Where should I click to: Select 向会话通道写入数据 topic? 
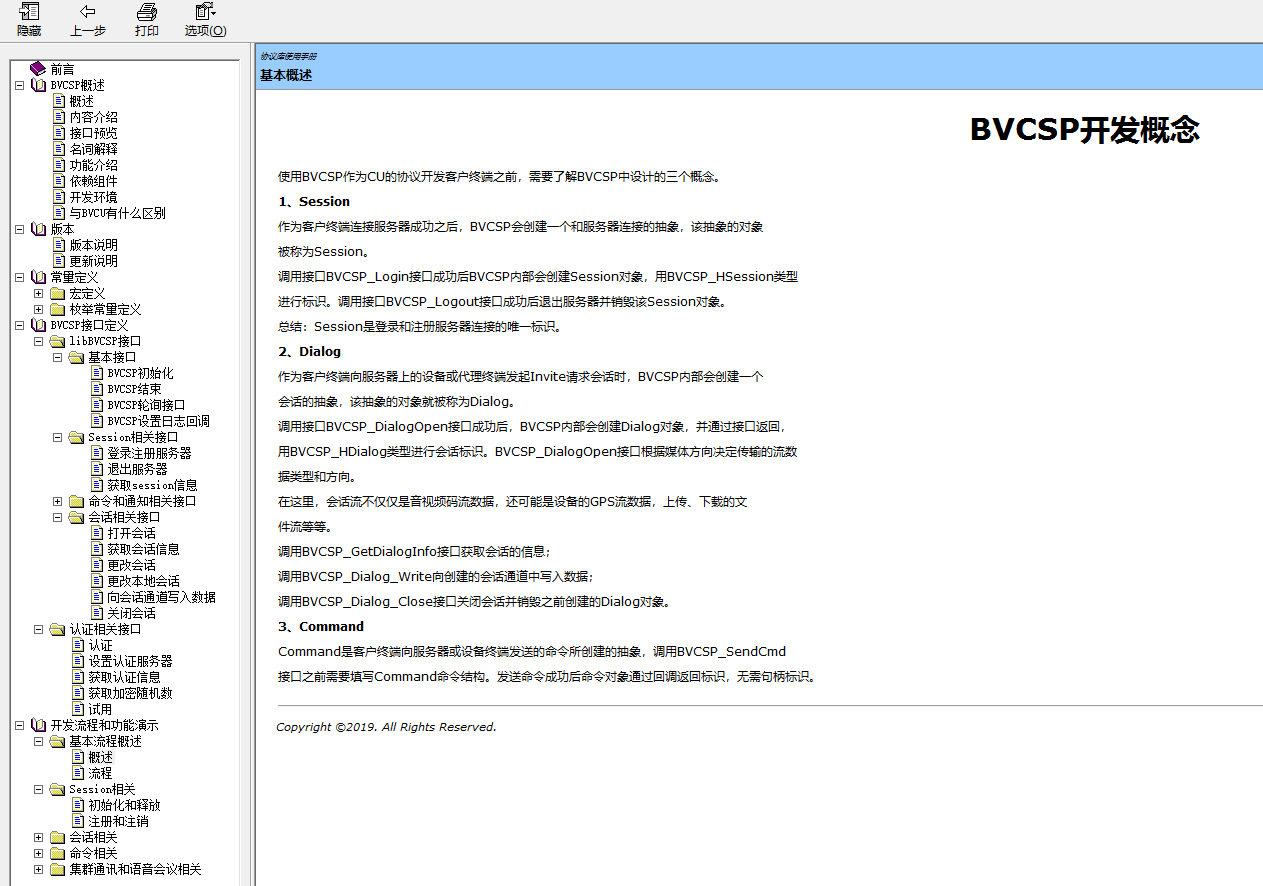click(161, 597)
